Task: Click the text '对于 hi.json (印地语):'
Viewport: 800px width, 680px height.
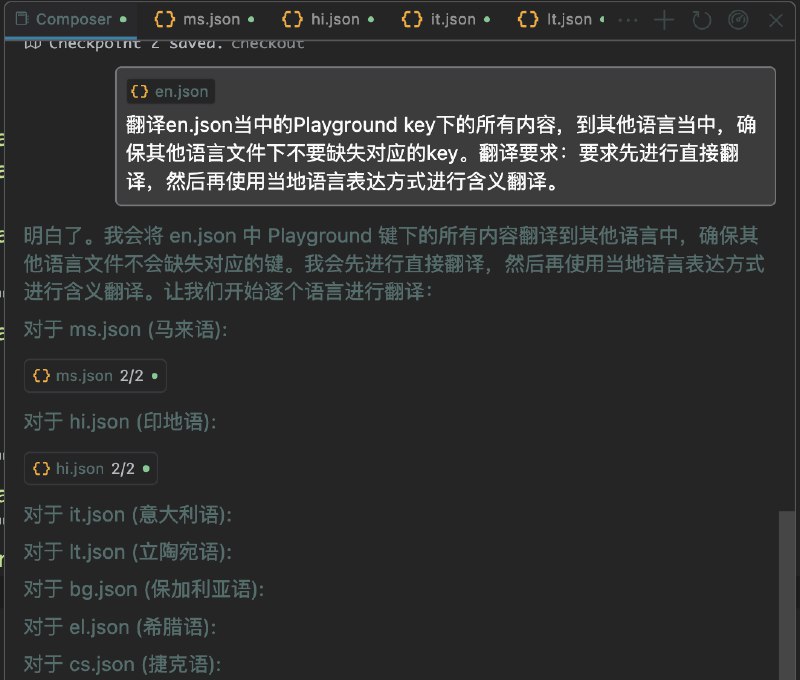Action: tap(120, 422)
